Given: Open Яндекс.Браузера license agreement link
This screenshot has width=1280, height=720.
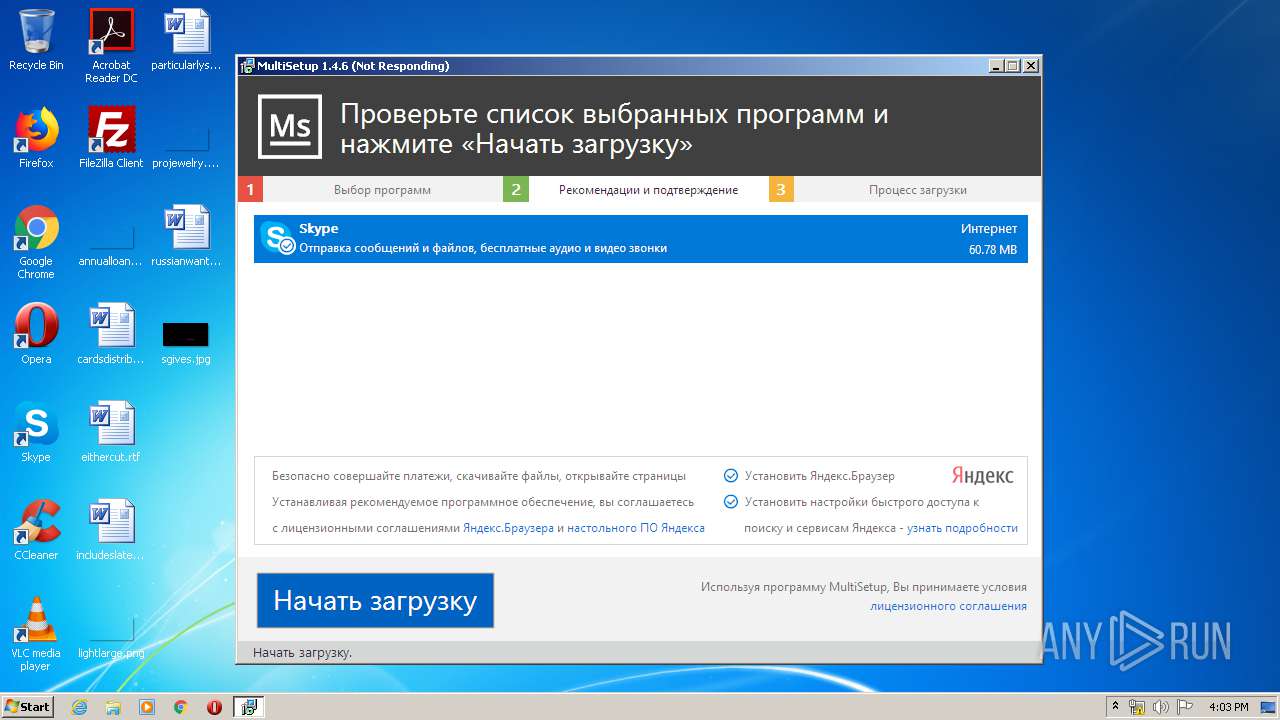Looking at the screenshot, I should pos(508,528).
